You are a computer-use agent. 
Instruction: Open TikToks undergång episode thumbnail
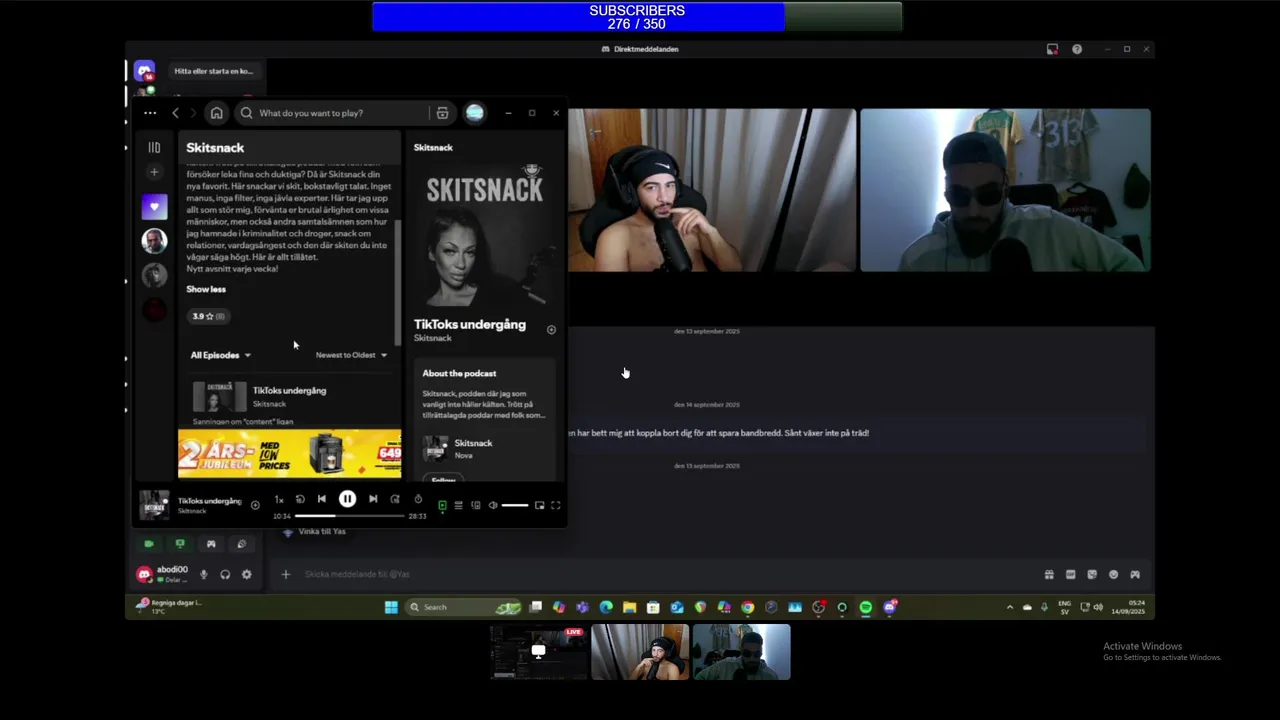[219, 397]
